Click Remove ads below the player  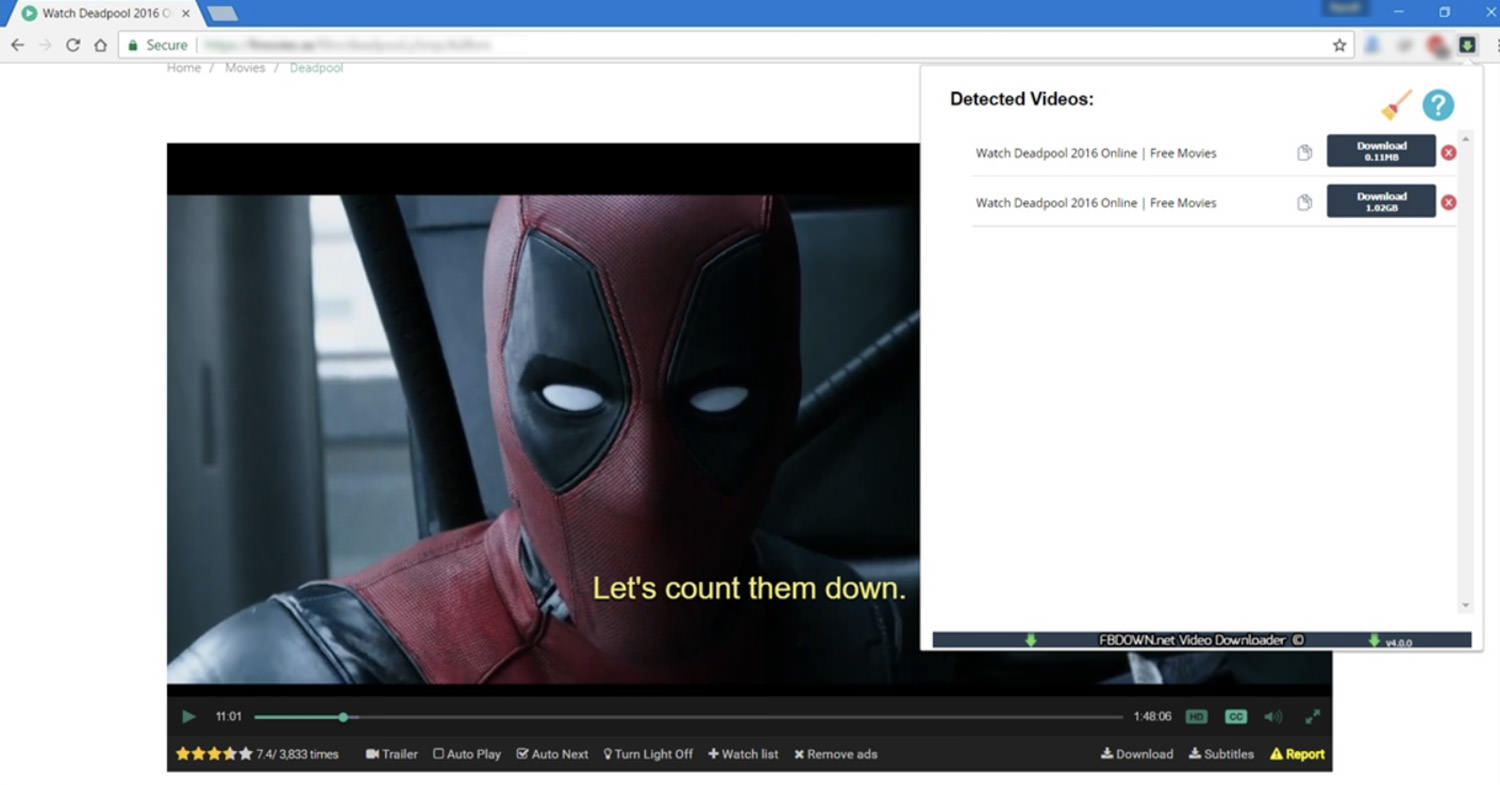[836, 754]
